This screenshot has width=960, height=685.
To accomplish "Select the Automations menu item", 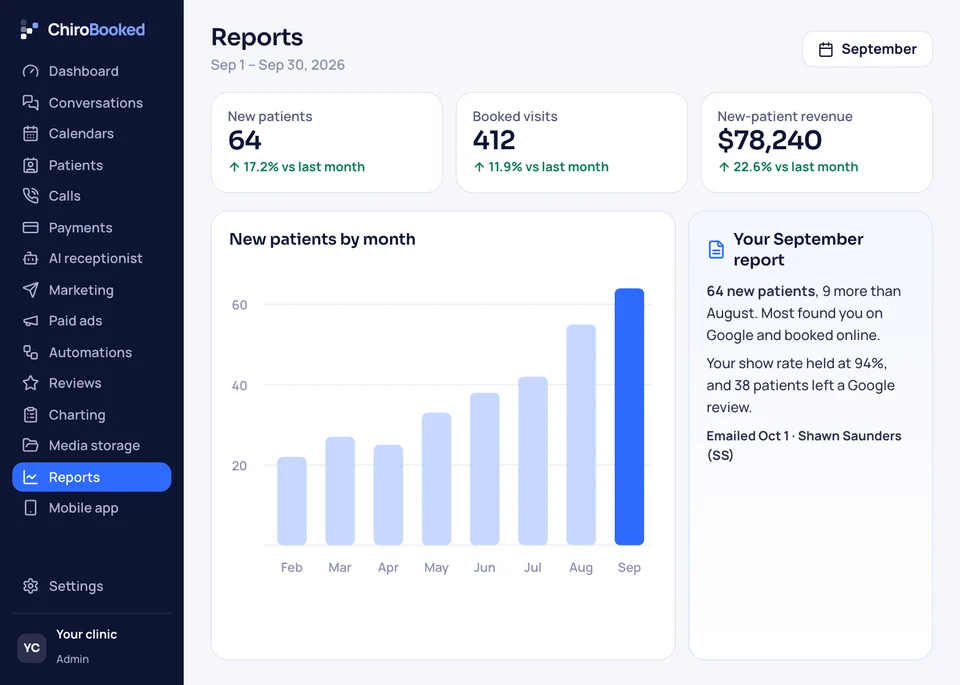I will pyautogui.click(x=92, y=352).
